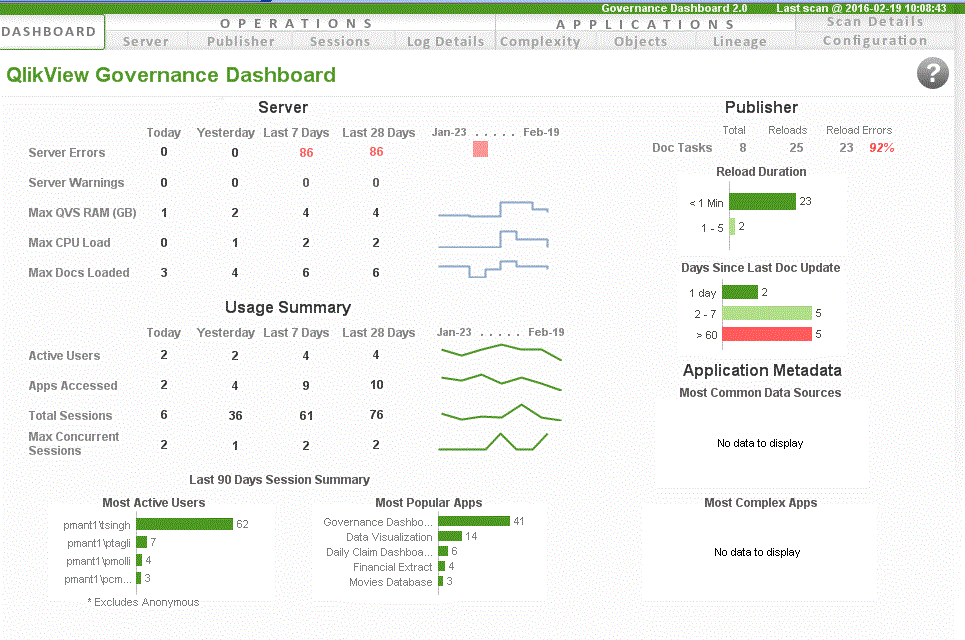Screen dimensions: 965x640
Task: Click the Max Docs Loaded label
Action: (79, 272)
